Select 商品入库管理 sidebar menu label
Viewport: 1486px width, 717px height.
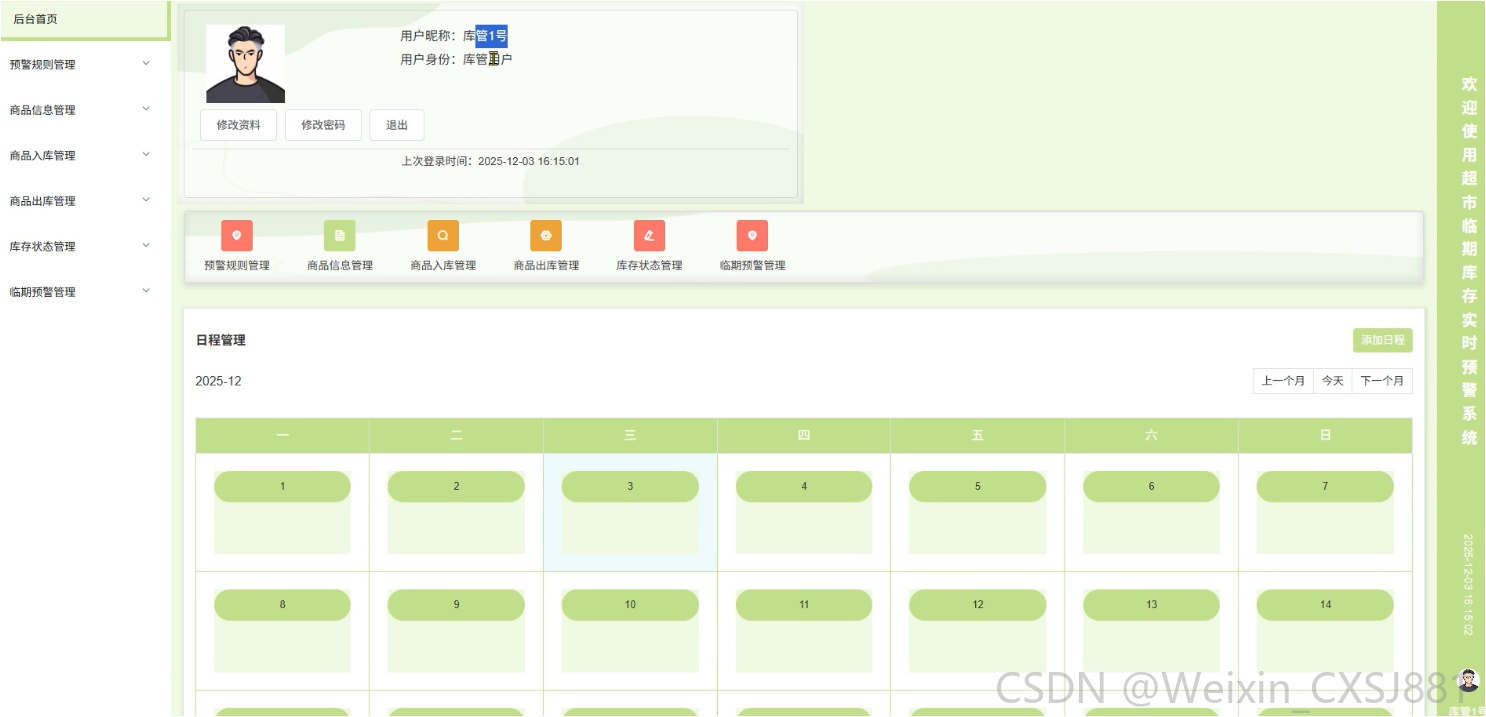click(42, 156)
